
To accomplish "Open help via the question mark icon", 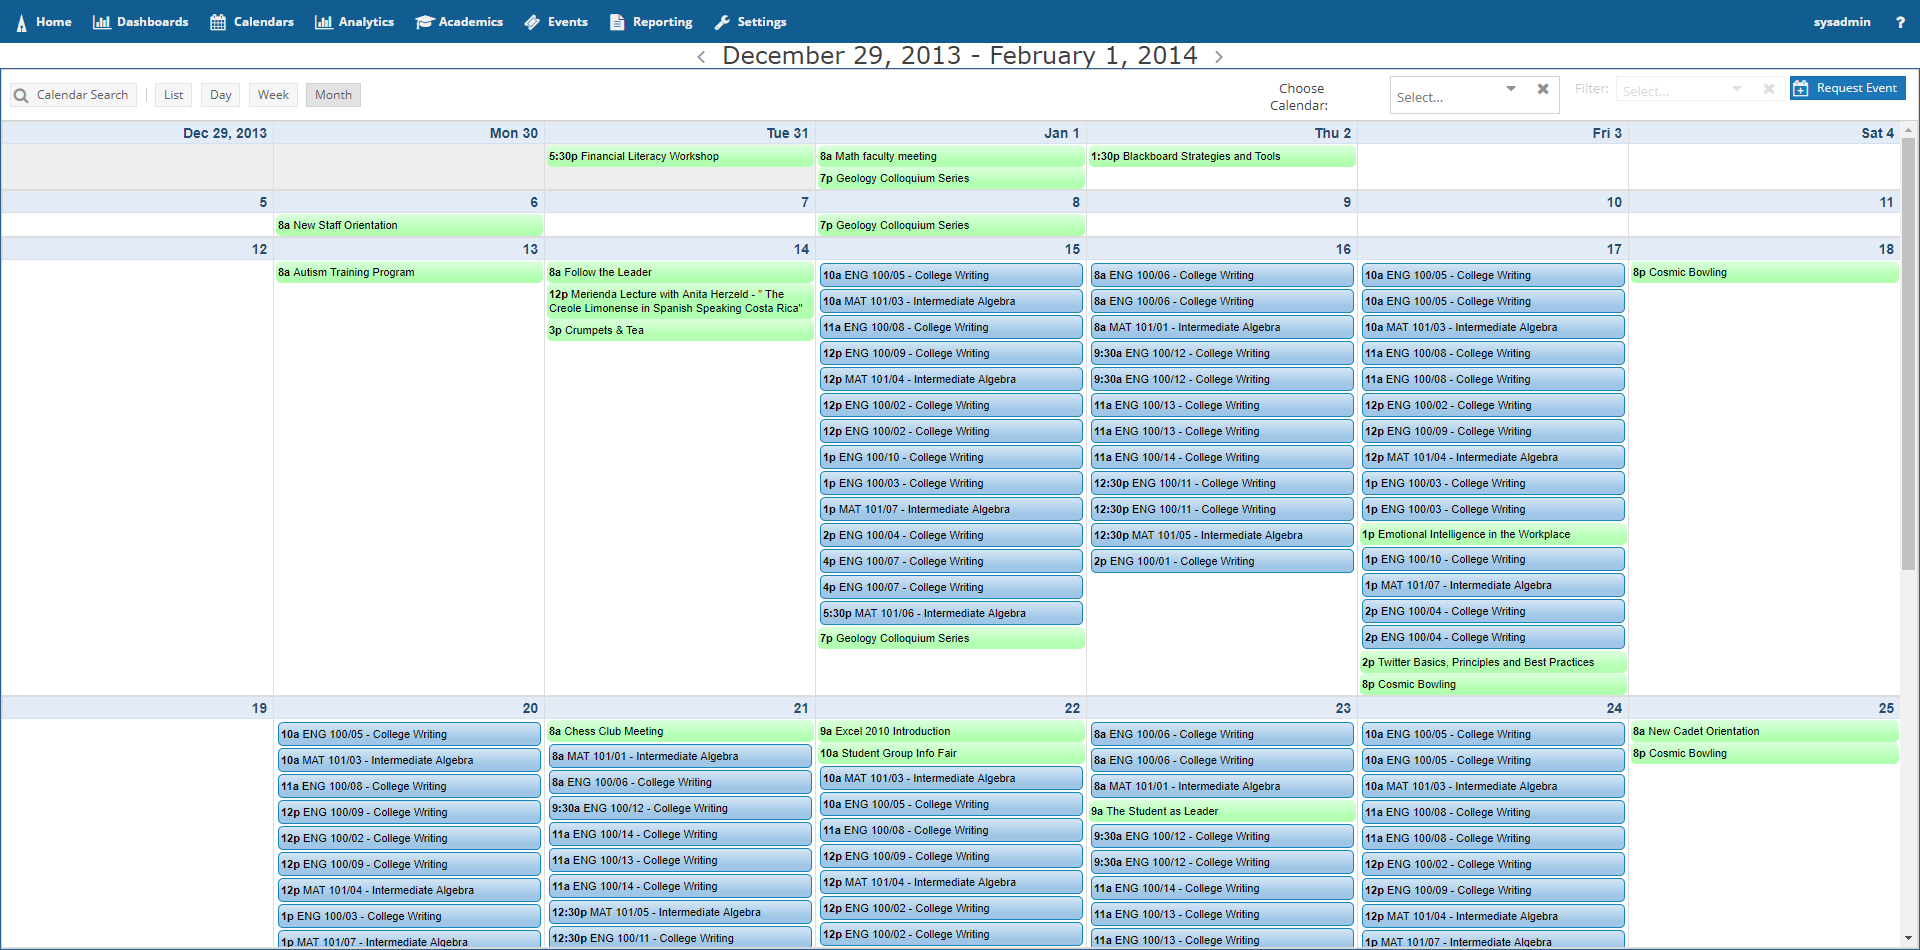I will (1900, 22).
